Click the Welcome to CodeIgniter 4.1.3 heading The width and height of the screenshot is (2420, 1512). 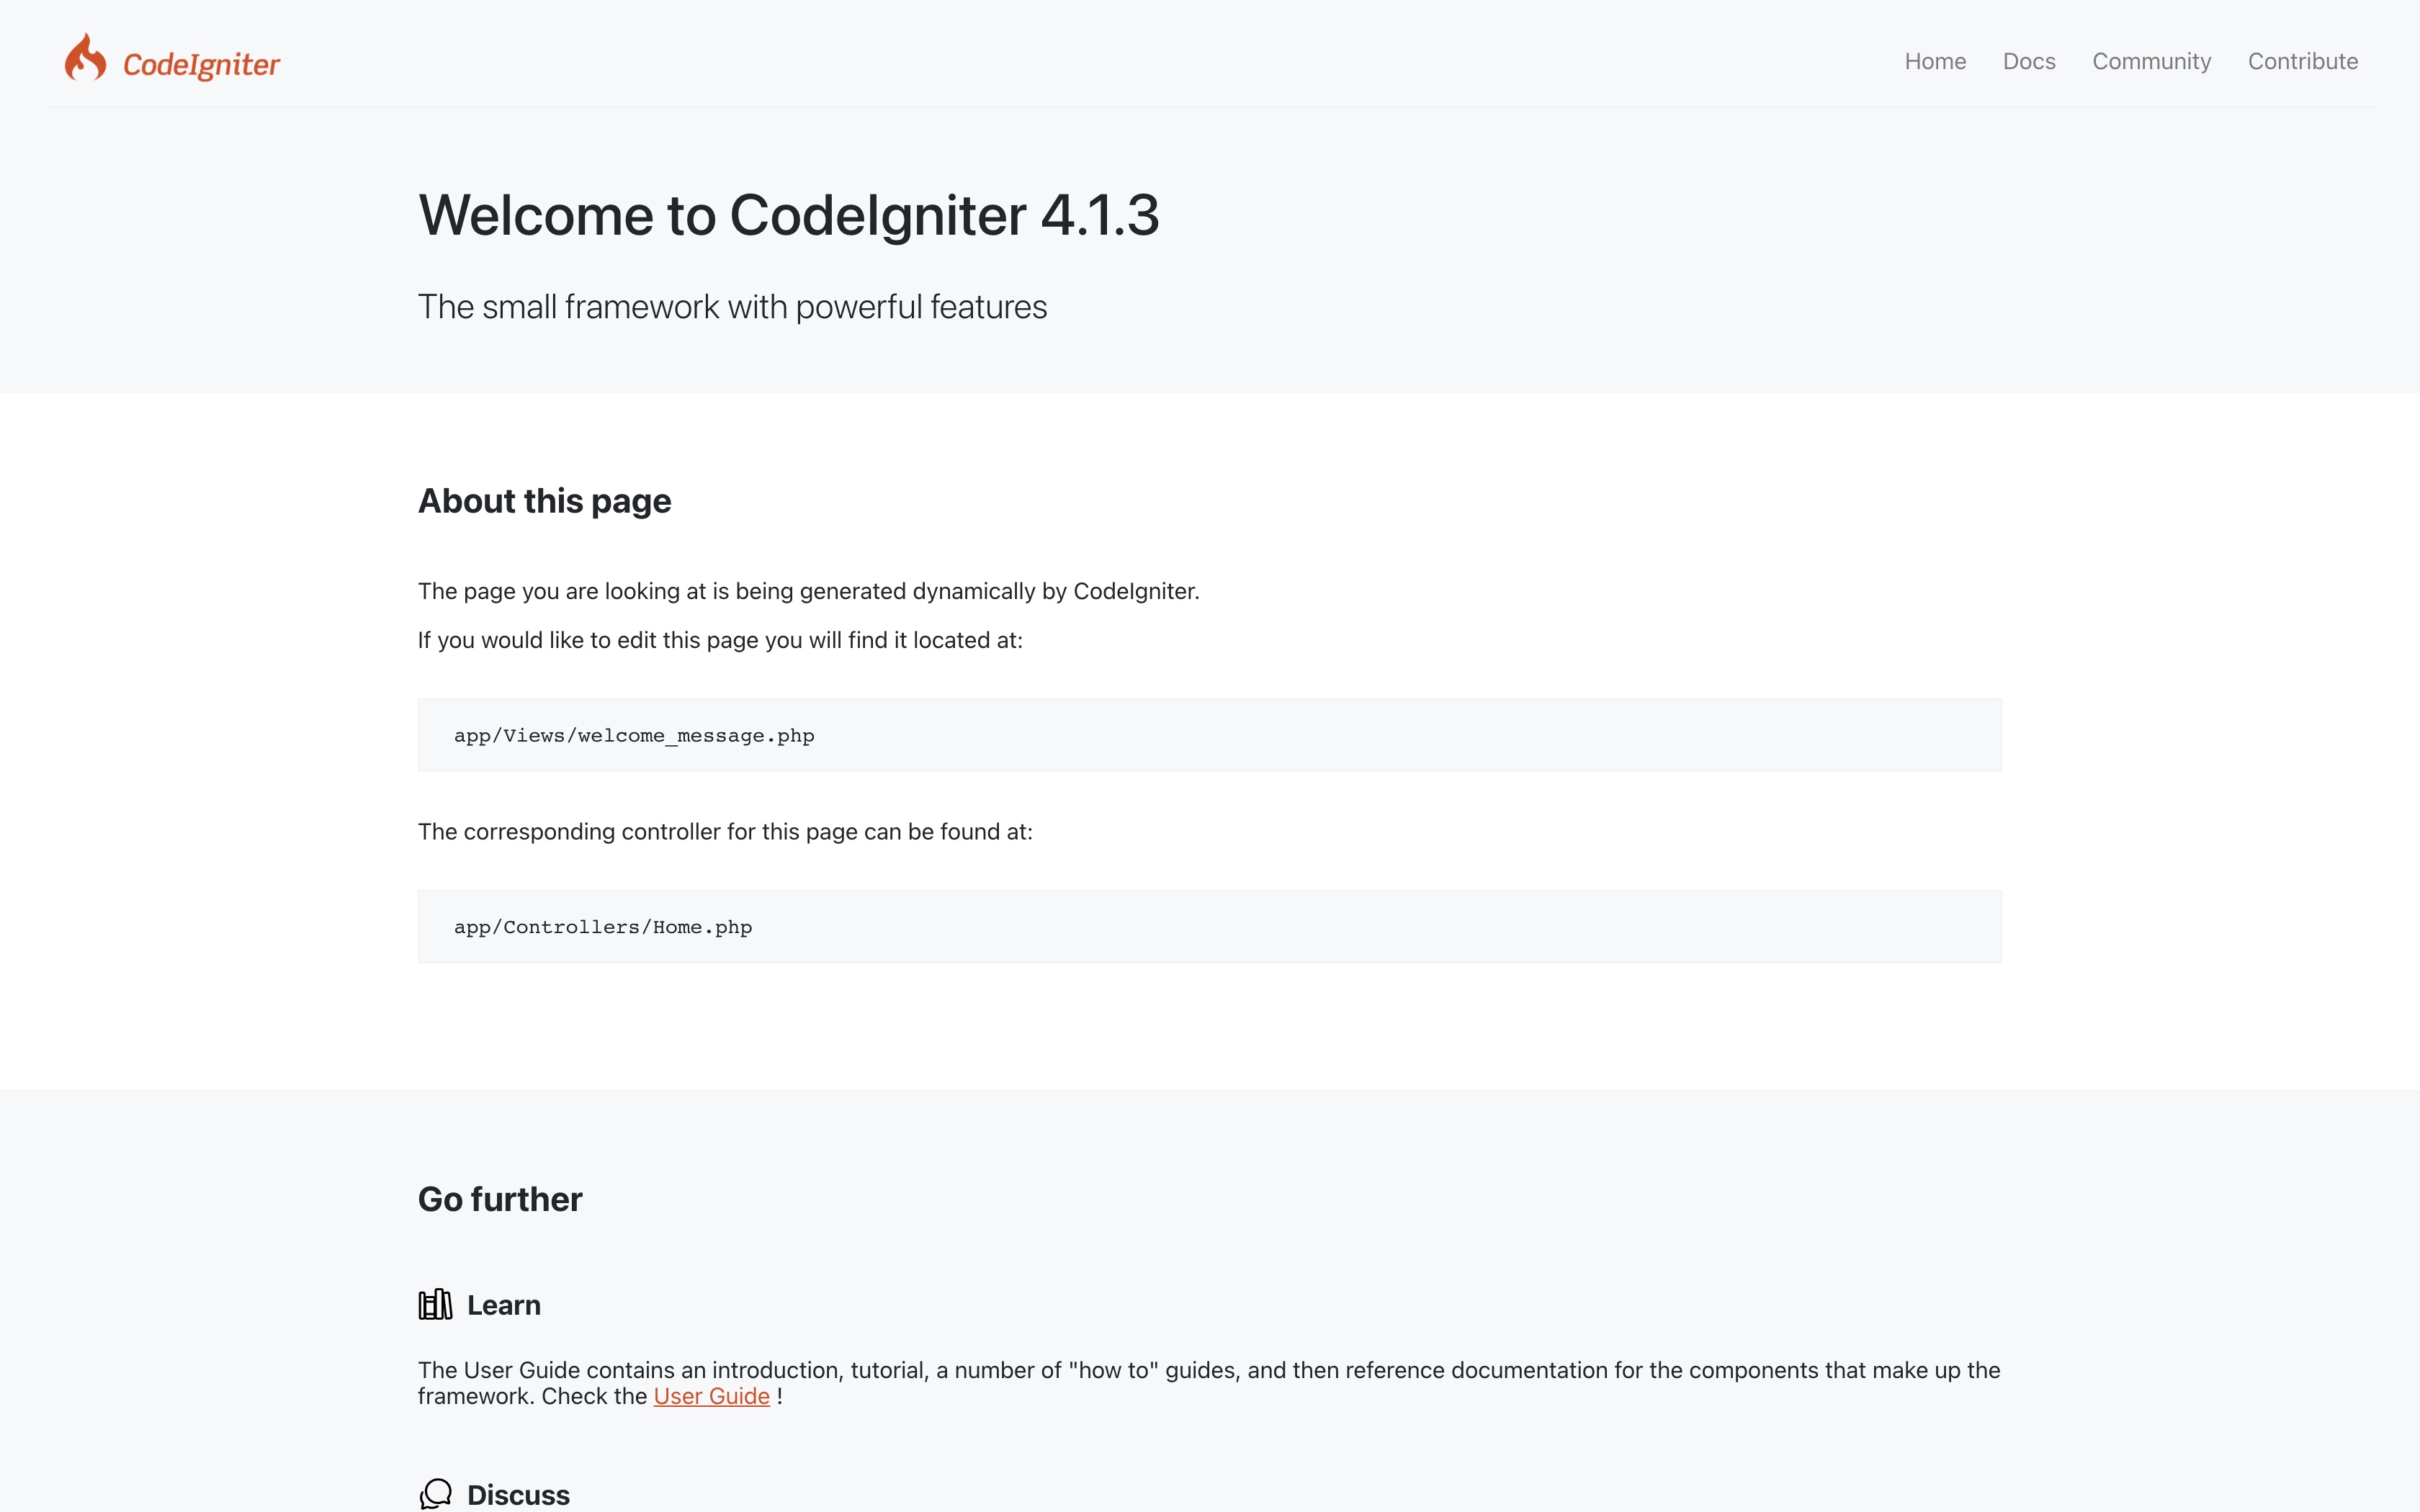788,215
